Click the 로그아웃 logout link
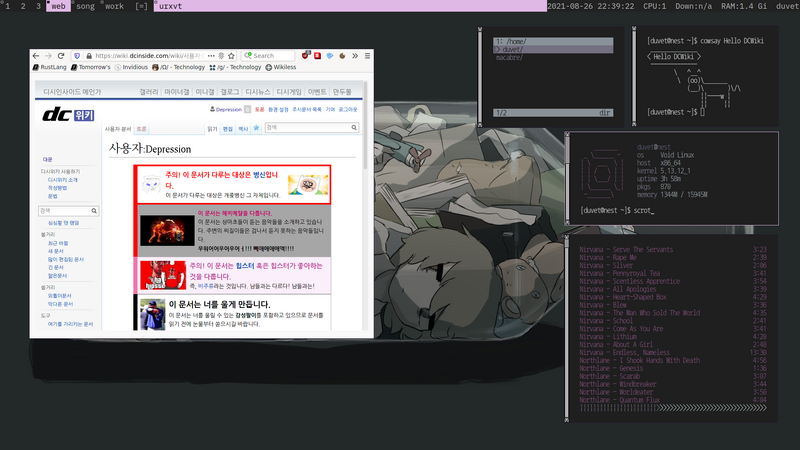Viewport: 800px width, 450px height. [348, 109]
